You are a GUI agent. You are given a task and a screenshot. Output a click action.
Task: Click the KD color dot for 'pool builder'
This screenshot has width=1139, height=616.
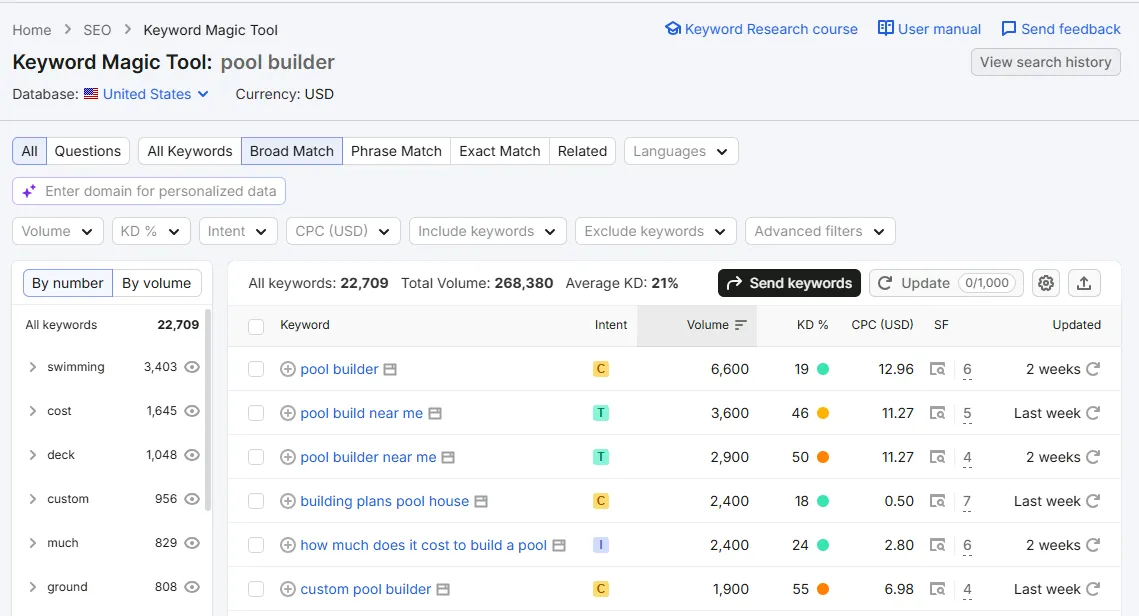pyautogui.click(x=823, y=369)
